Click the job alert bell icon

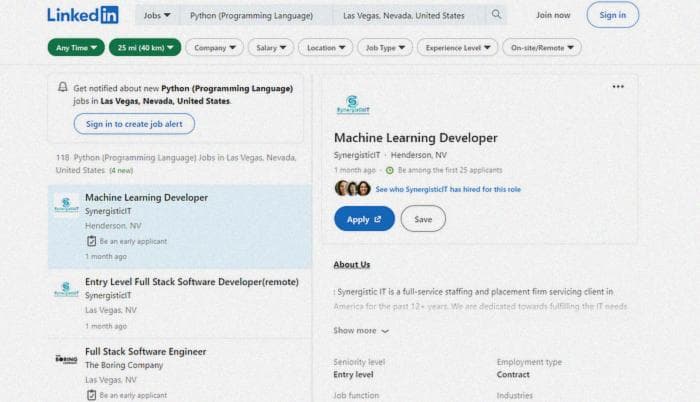pyautogui.click(x=62, y=87)
